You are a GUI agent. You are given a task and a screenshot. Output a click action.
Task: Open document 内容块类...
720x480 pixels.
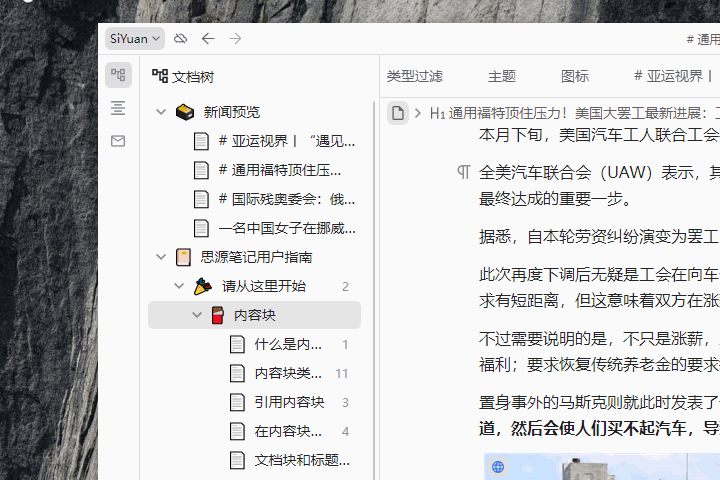pos(288,373)
